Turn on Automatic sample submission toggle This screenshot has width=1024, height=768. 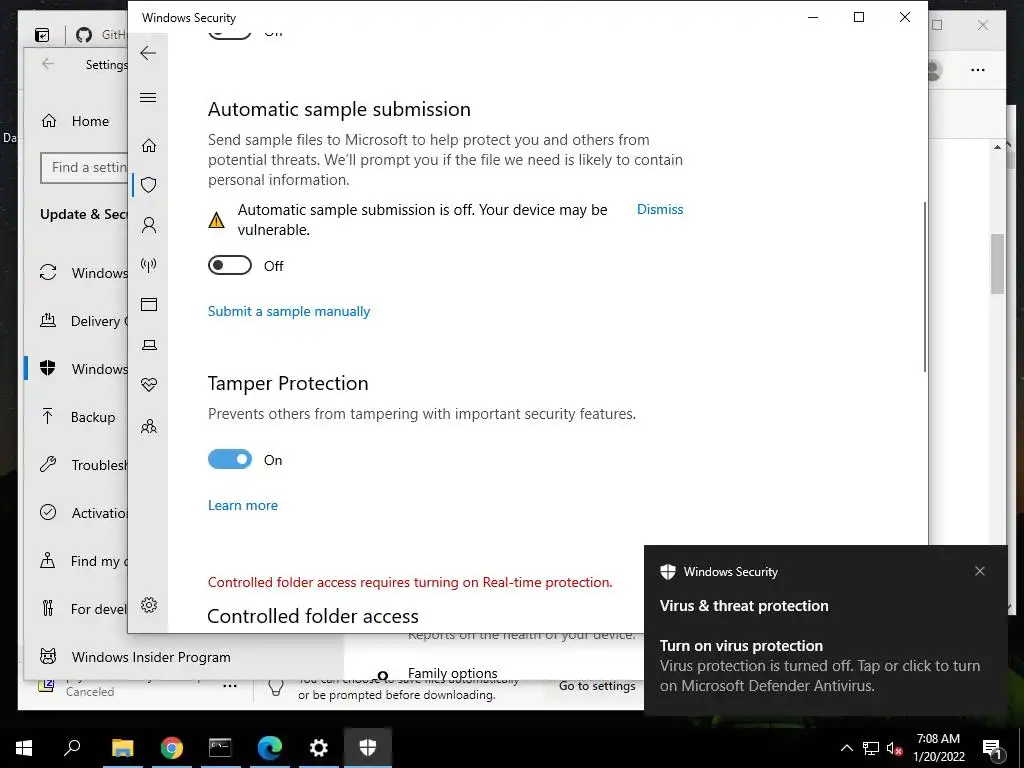pyautogui.click(x=230, y=265)
